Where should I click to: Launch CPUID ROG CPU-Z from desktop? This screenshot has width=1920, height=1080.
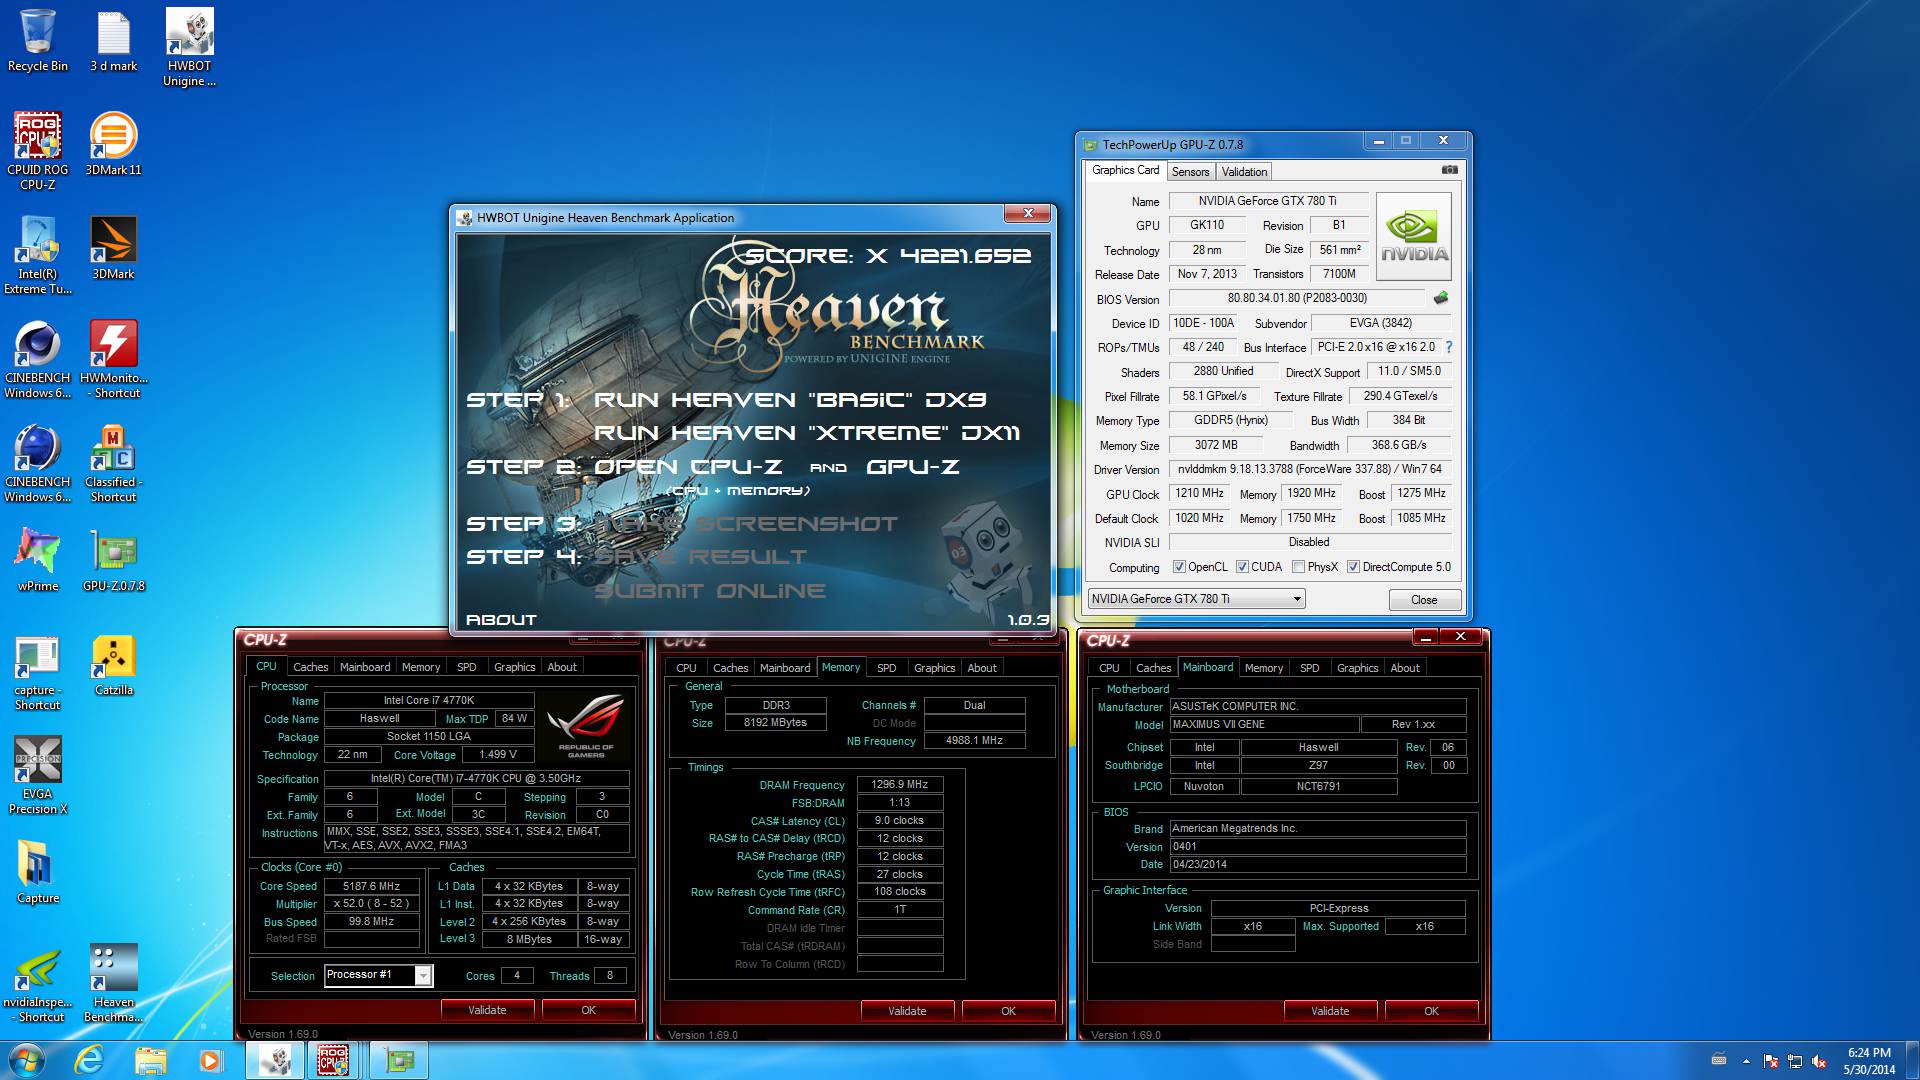(38, 150)
